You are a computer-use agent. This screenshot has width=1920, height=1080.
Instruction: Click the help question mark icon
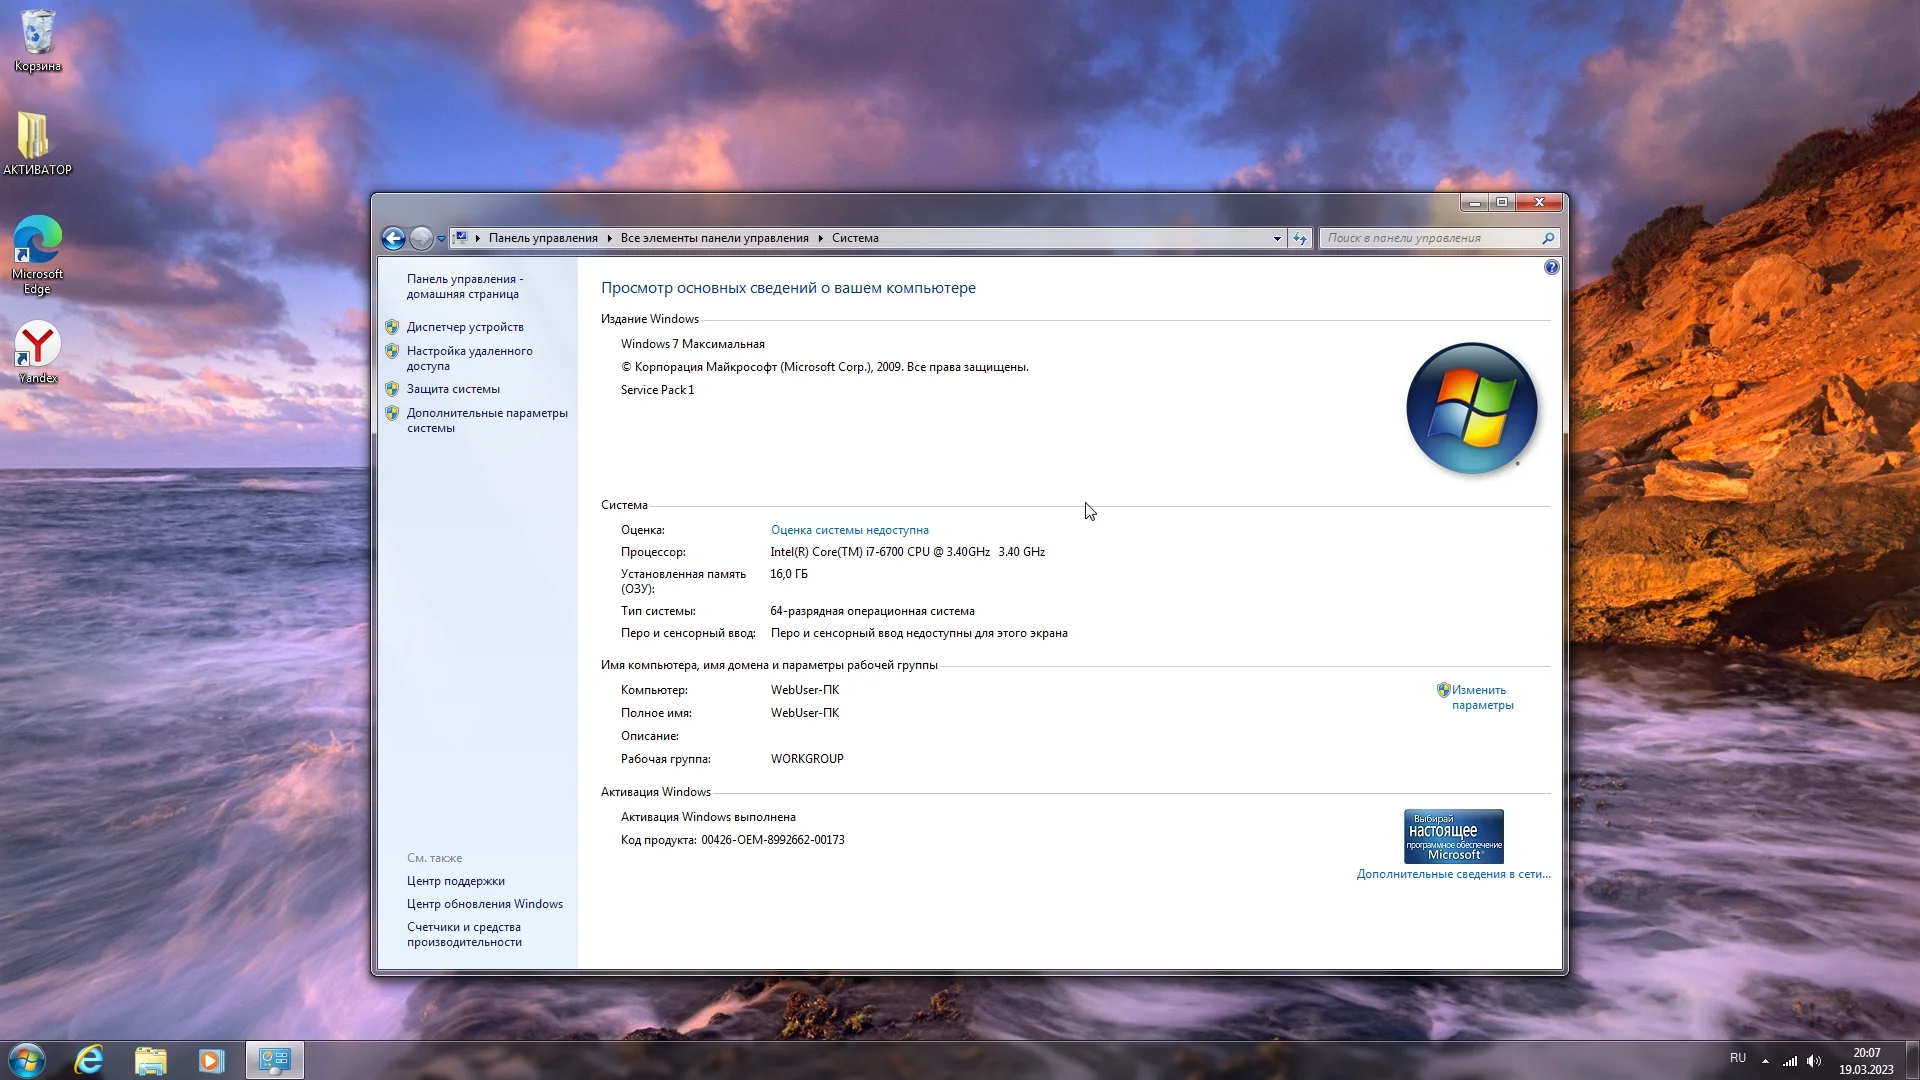[1551, 267]
